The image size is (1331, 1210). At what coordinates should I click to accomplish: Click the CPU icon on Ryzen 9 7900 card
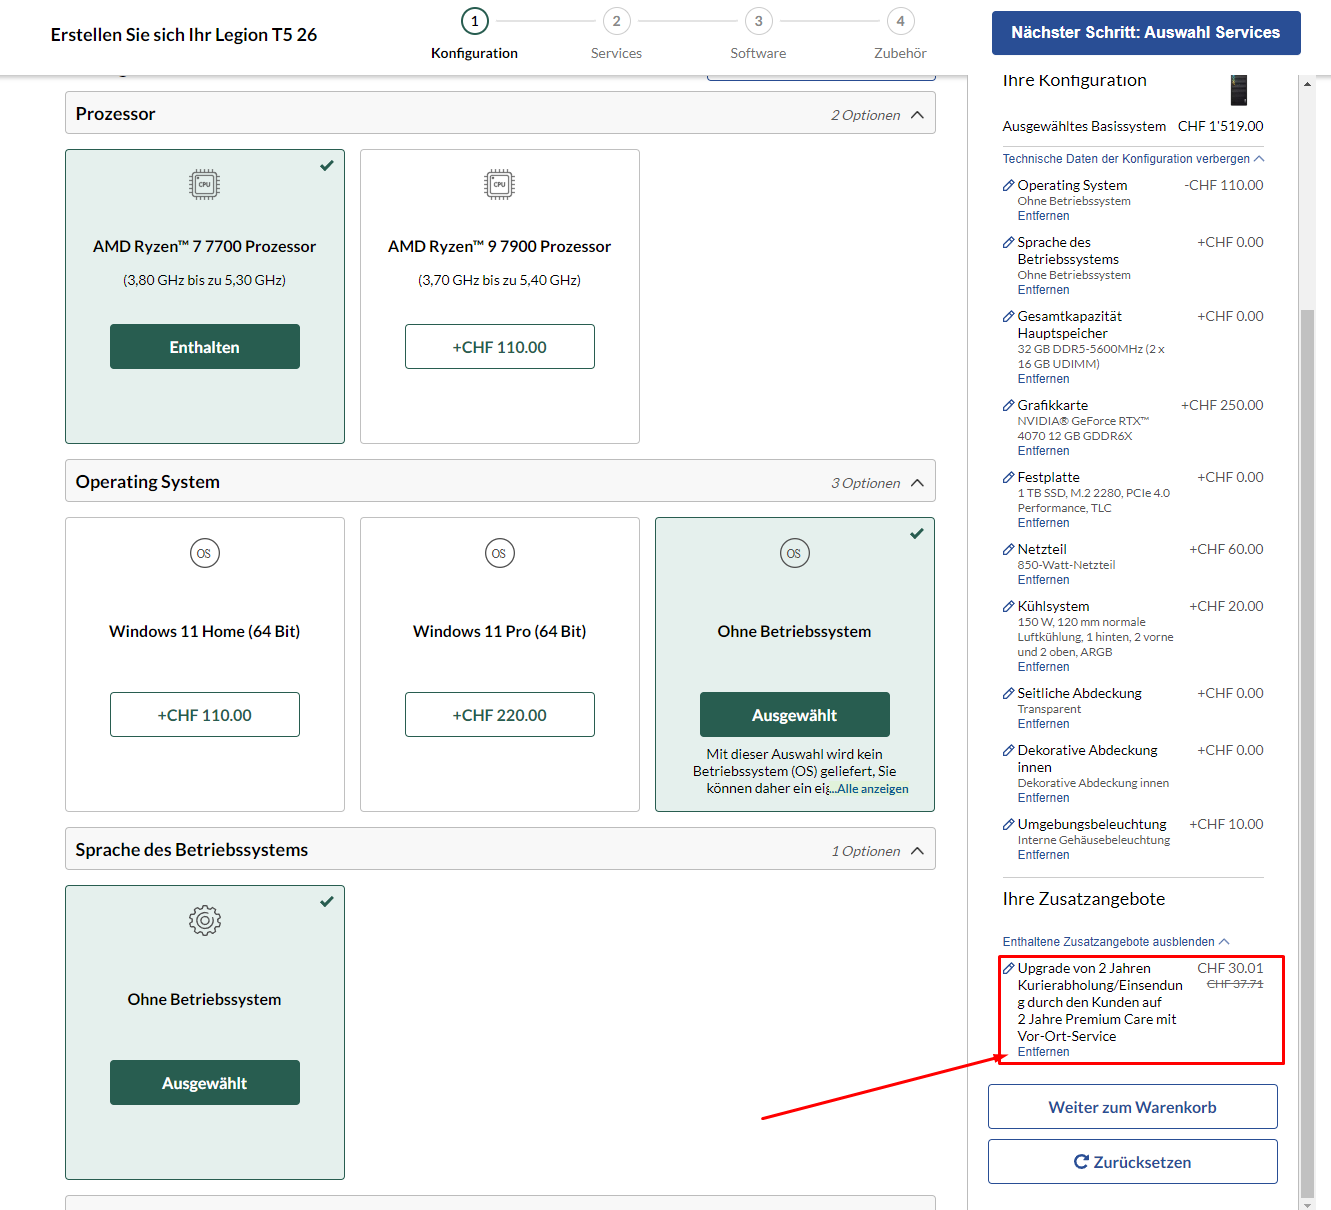499,185
